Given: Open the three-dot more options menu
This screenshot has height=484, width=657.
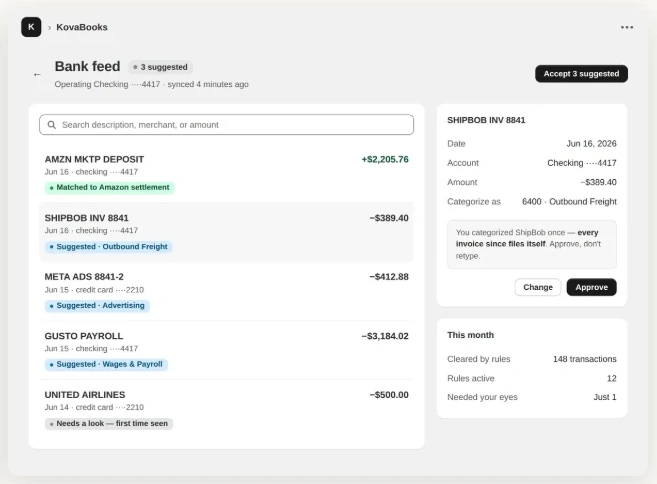Looking at the screenshot, I should 627,27.
